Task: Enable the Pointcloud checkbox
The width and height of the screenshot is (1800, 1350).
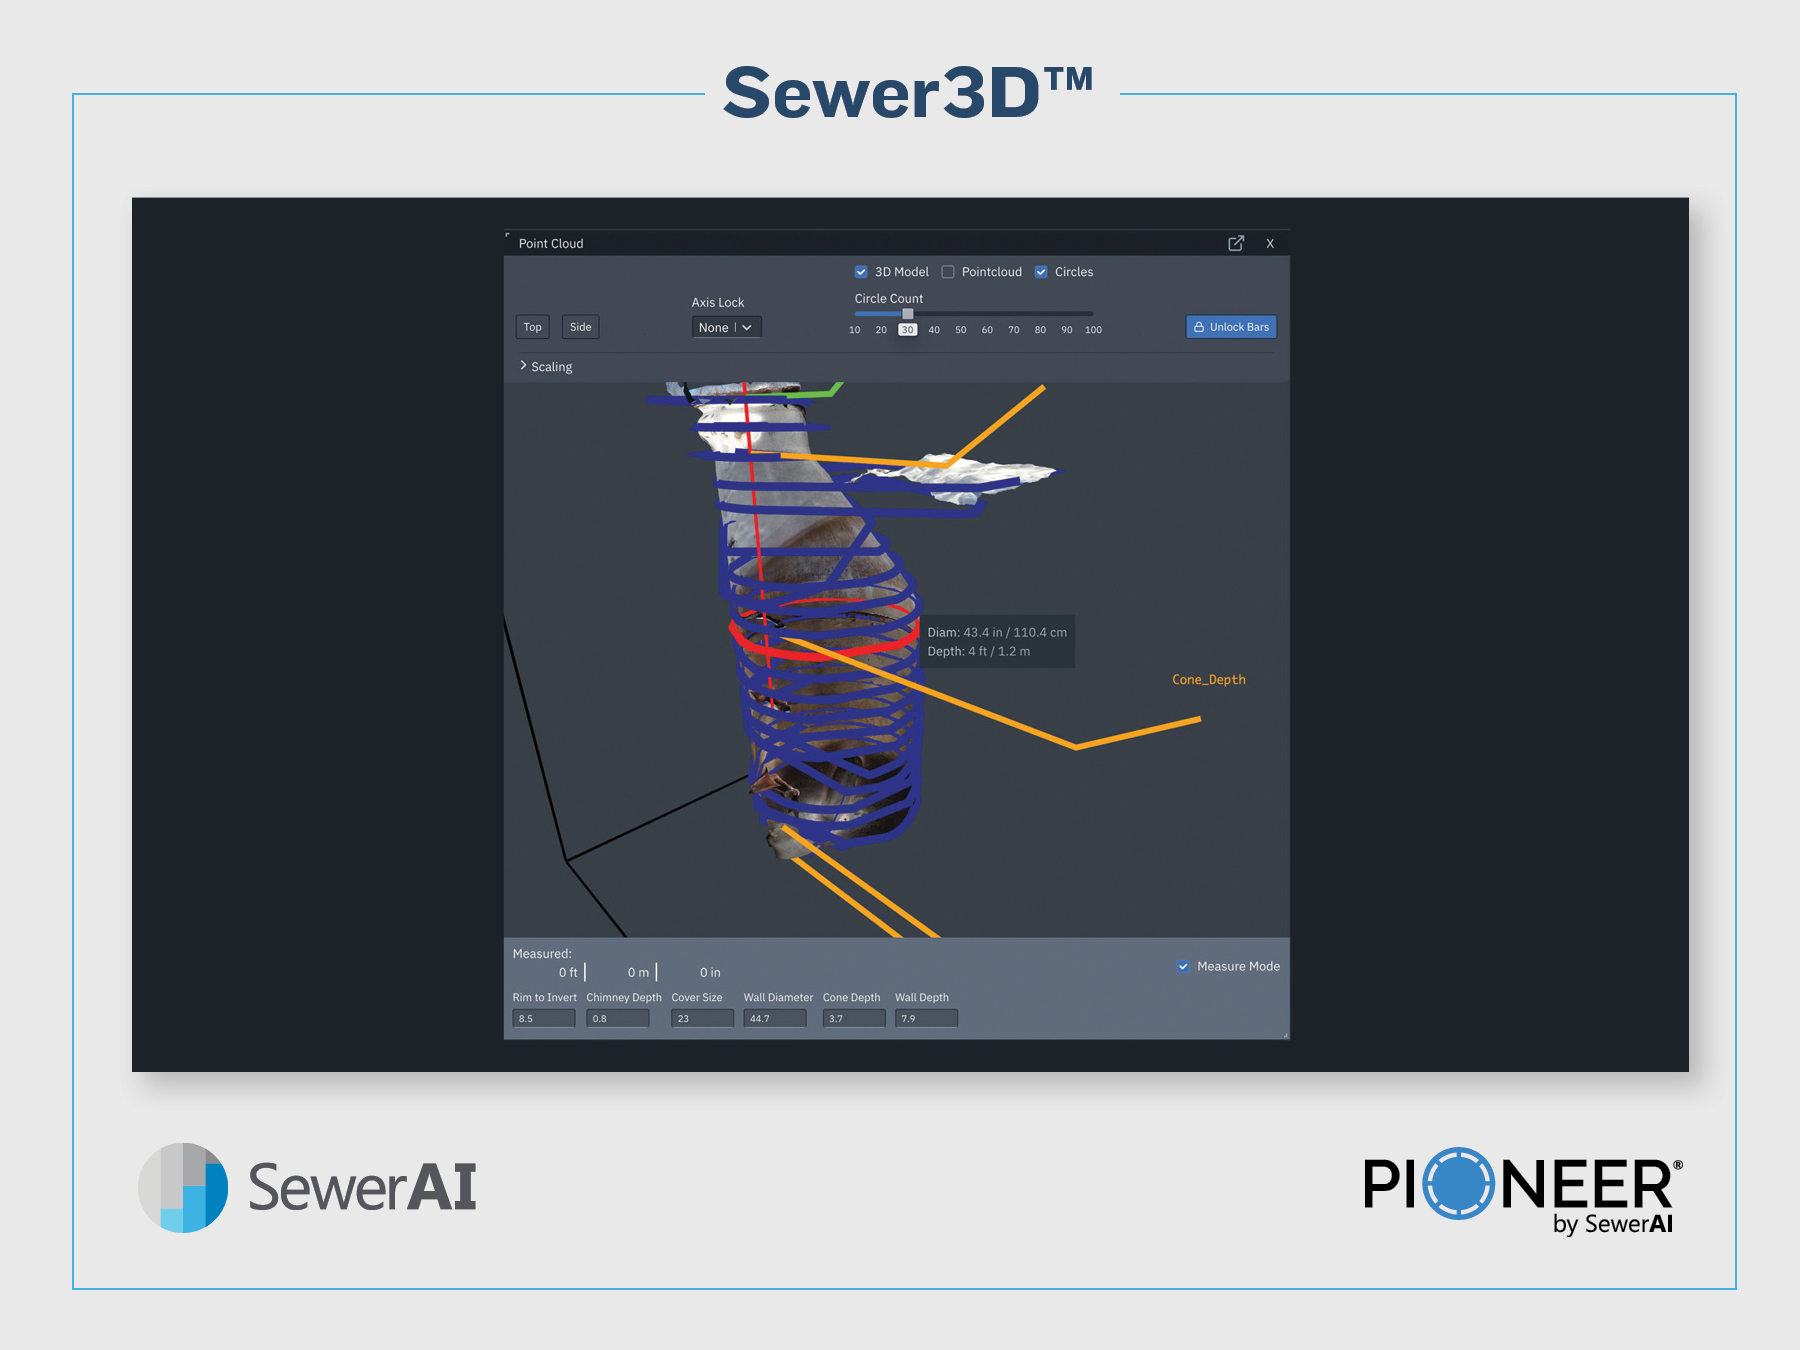Action: click(948, 272)
